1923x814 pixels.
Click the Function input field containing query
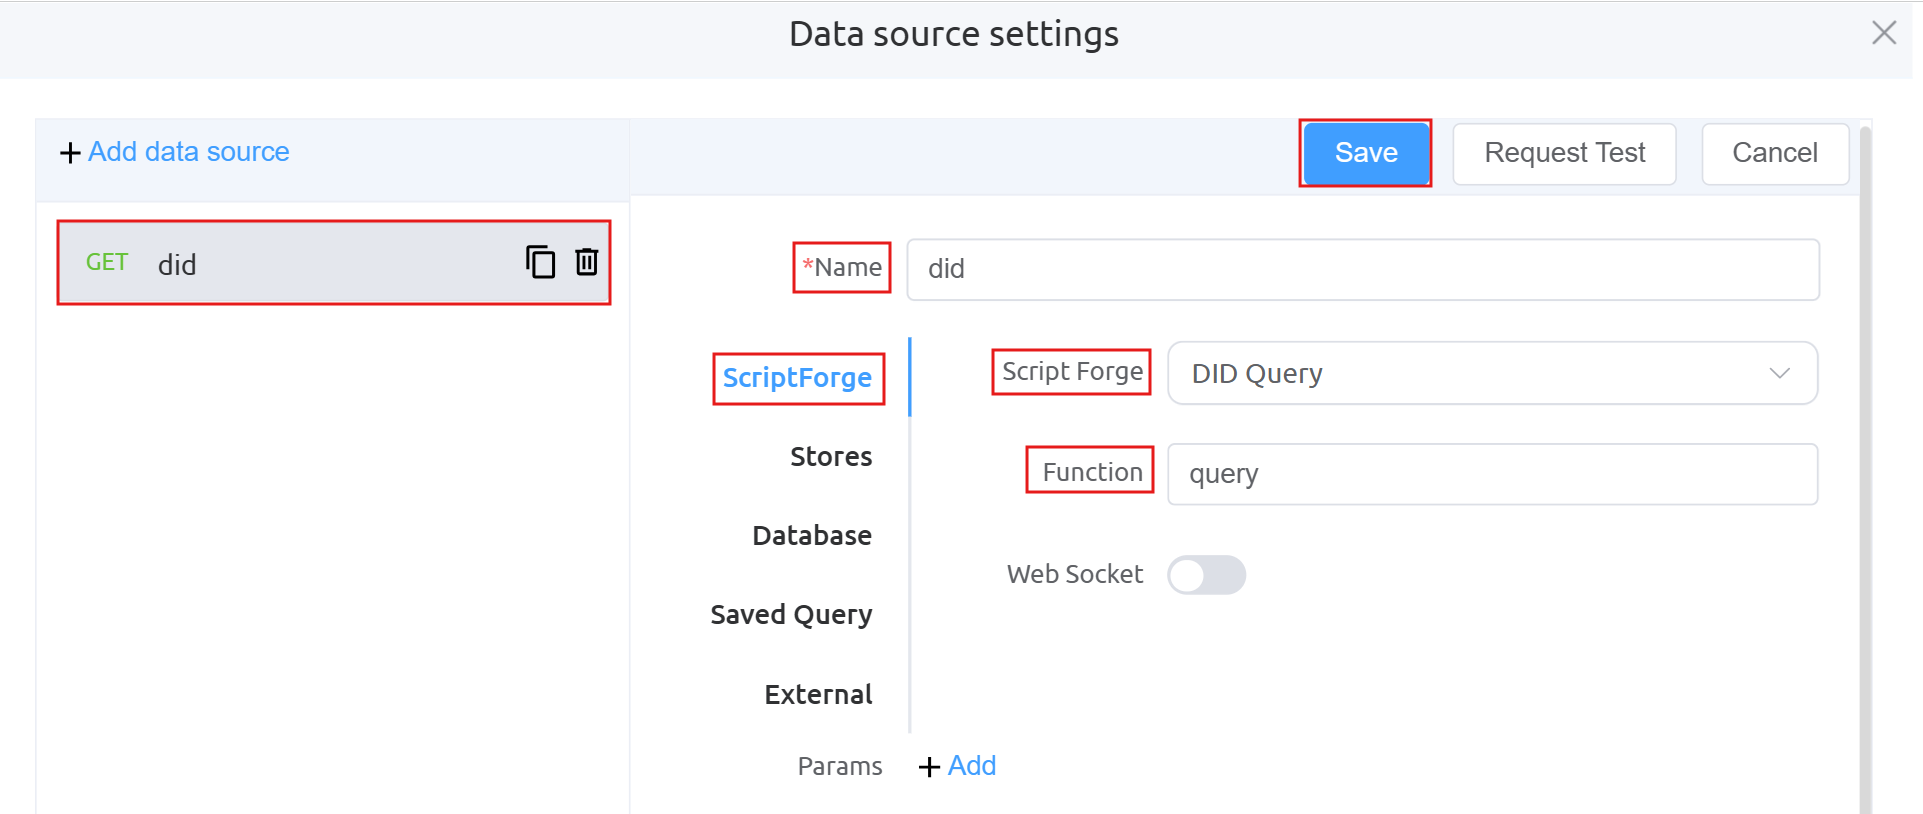[1491, 474]
